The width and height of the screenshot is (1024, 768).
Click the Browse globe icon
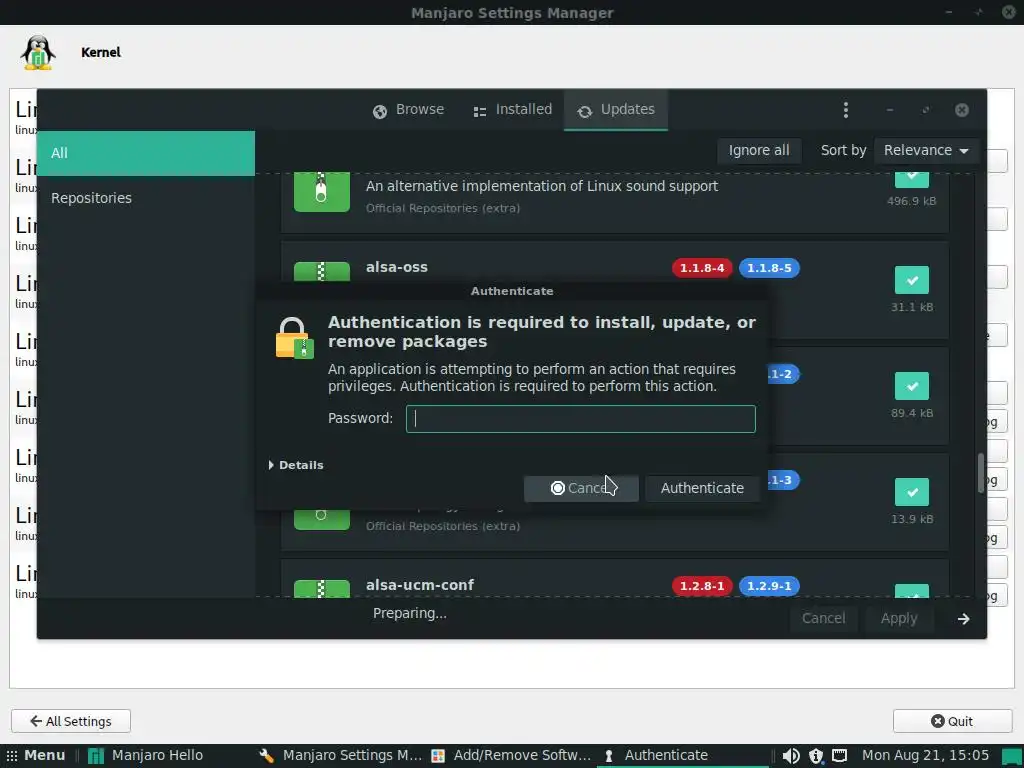point(380,112)
